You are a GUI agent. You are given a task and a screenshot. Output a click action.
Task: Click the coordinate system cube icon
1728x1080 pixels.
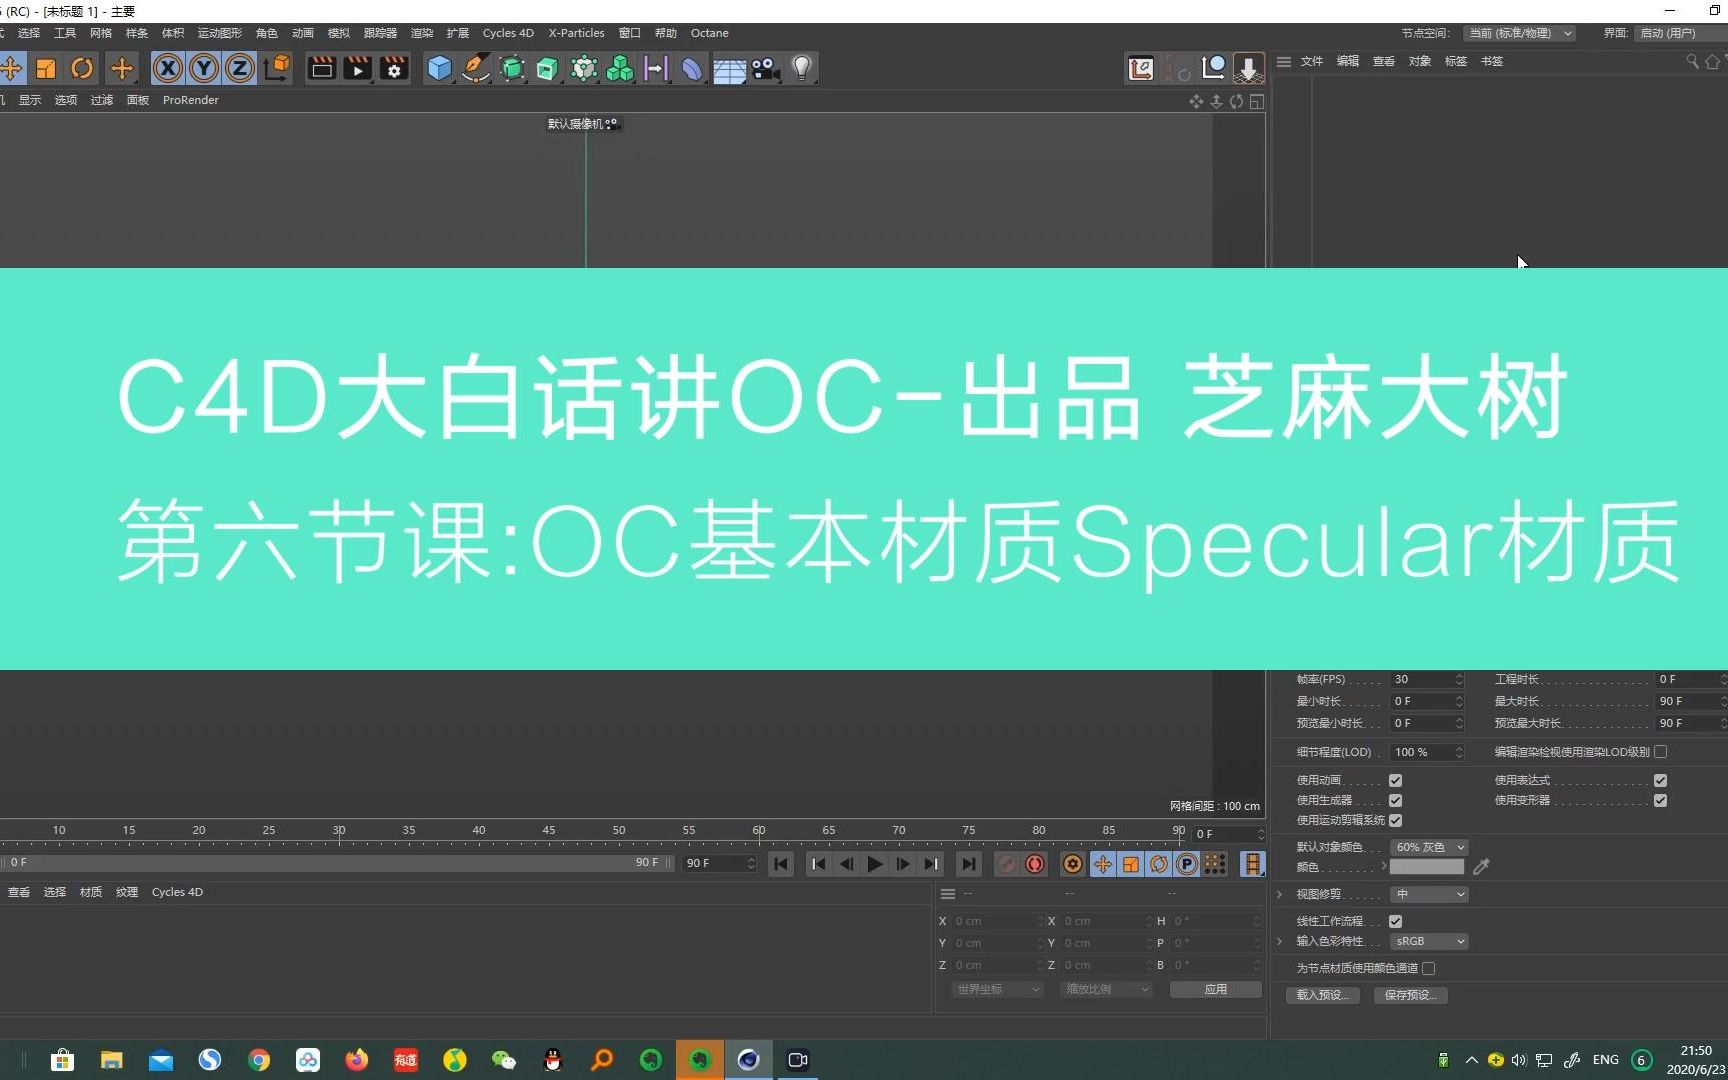pyautogui.click(x=277, y=68)
